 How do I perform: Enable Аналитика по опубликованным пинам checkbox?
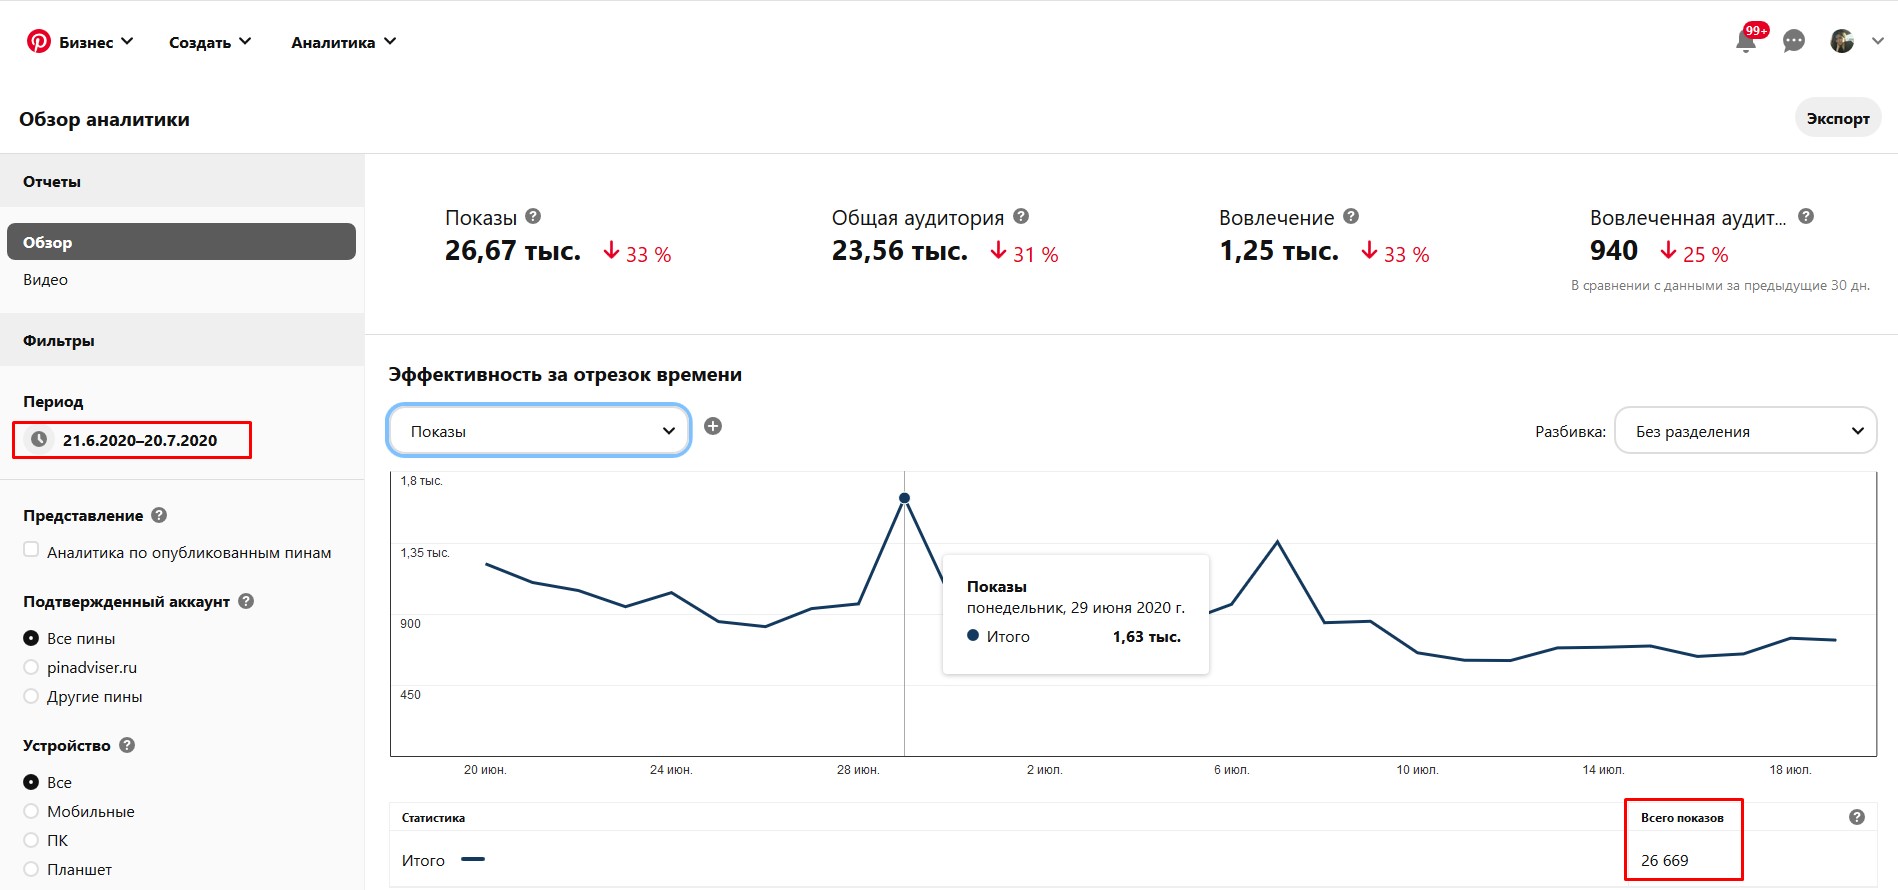click(x=31, y=550)
